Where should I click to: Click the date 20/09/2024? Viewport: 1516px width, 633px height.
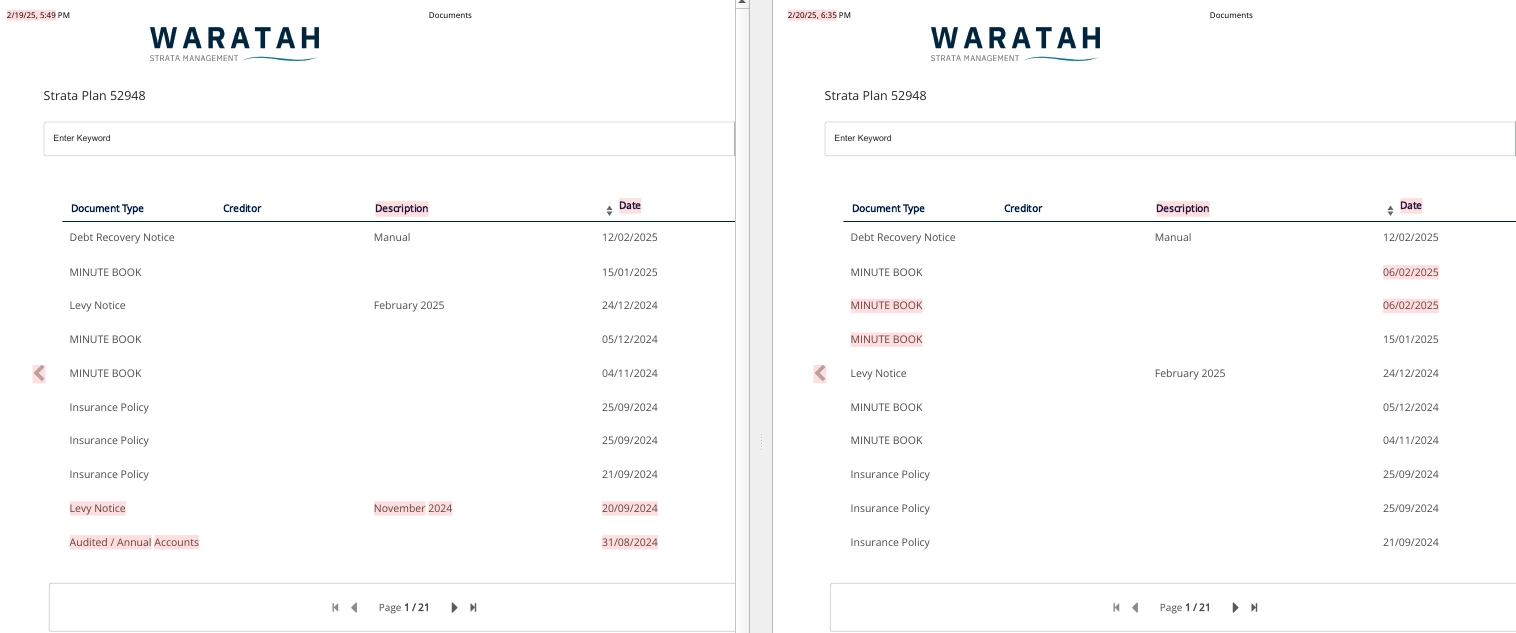(630, 508)
